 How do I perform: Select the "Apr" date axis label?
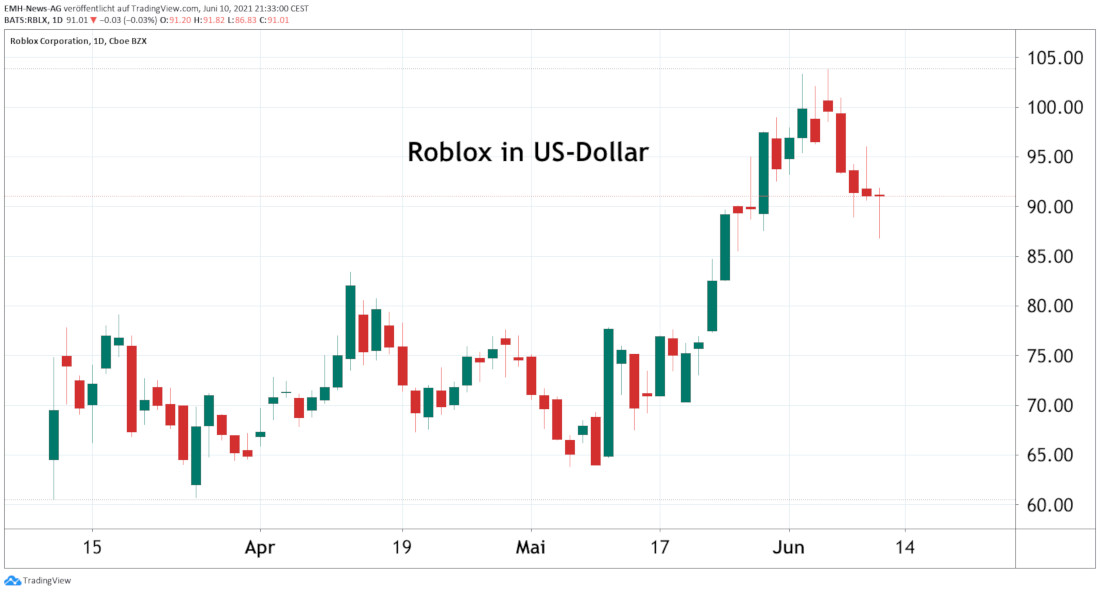tap(260, 548)
